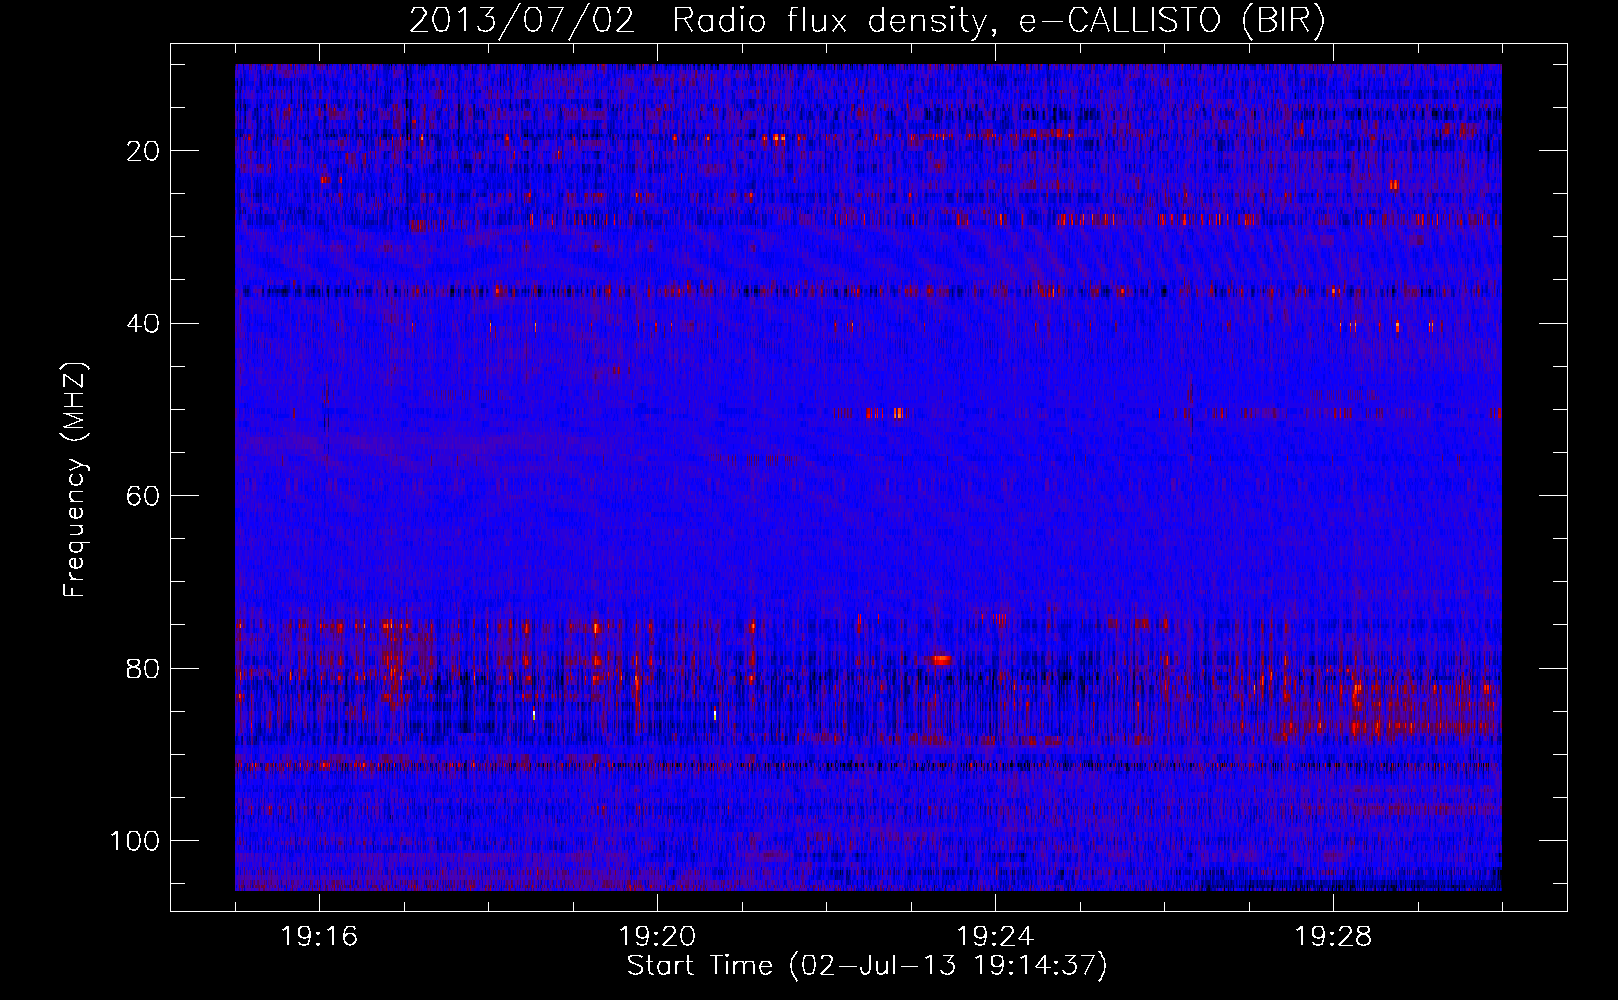Click the 19:28 time tick label
The image size is (1618, 1000).
pyautogui.click(x=1333, y=937)
